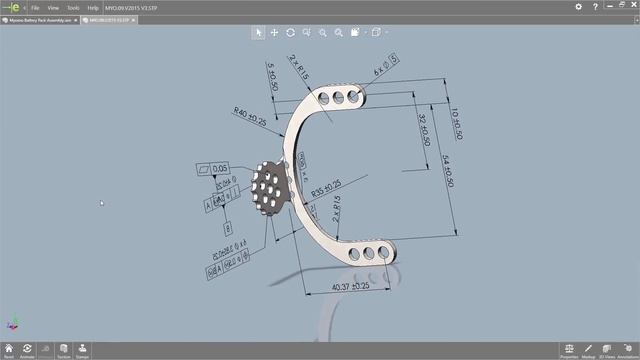Open the tab list arrow at tab bar end

[x=636, y=20]
